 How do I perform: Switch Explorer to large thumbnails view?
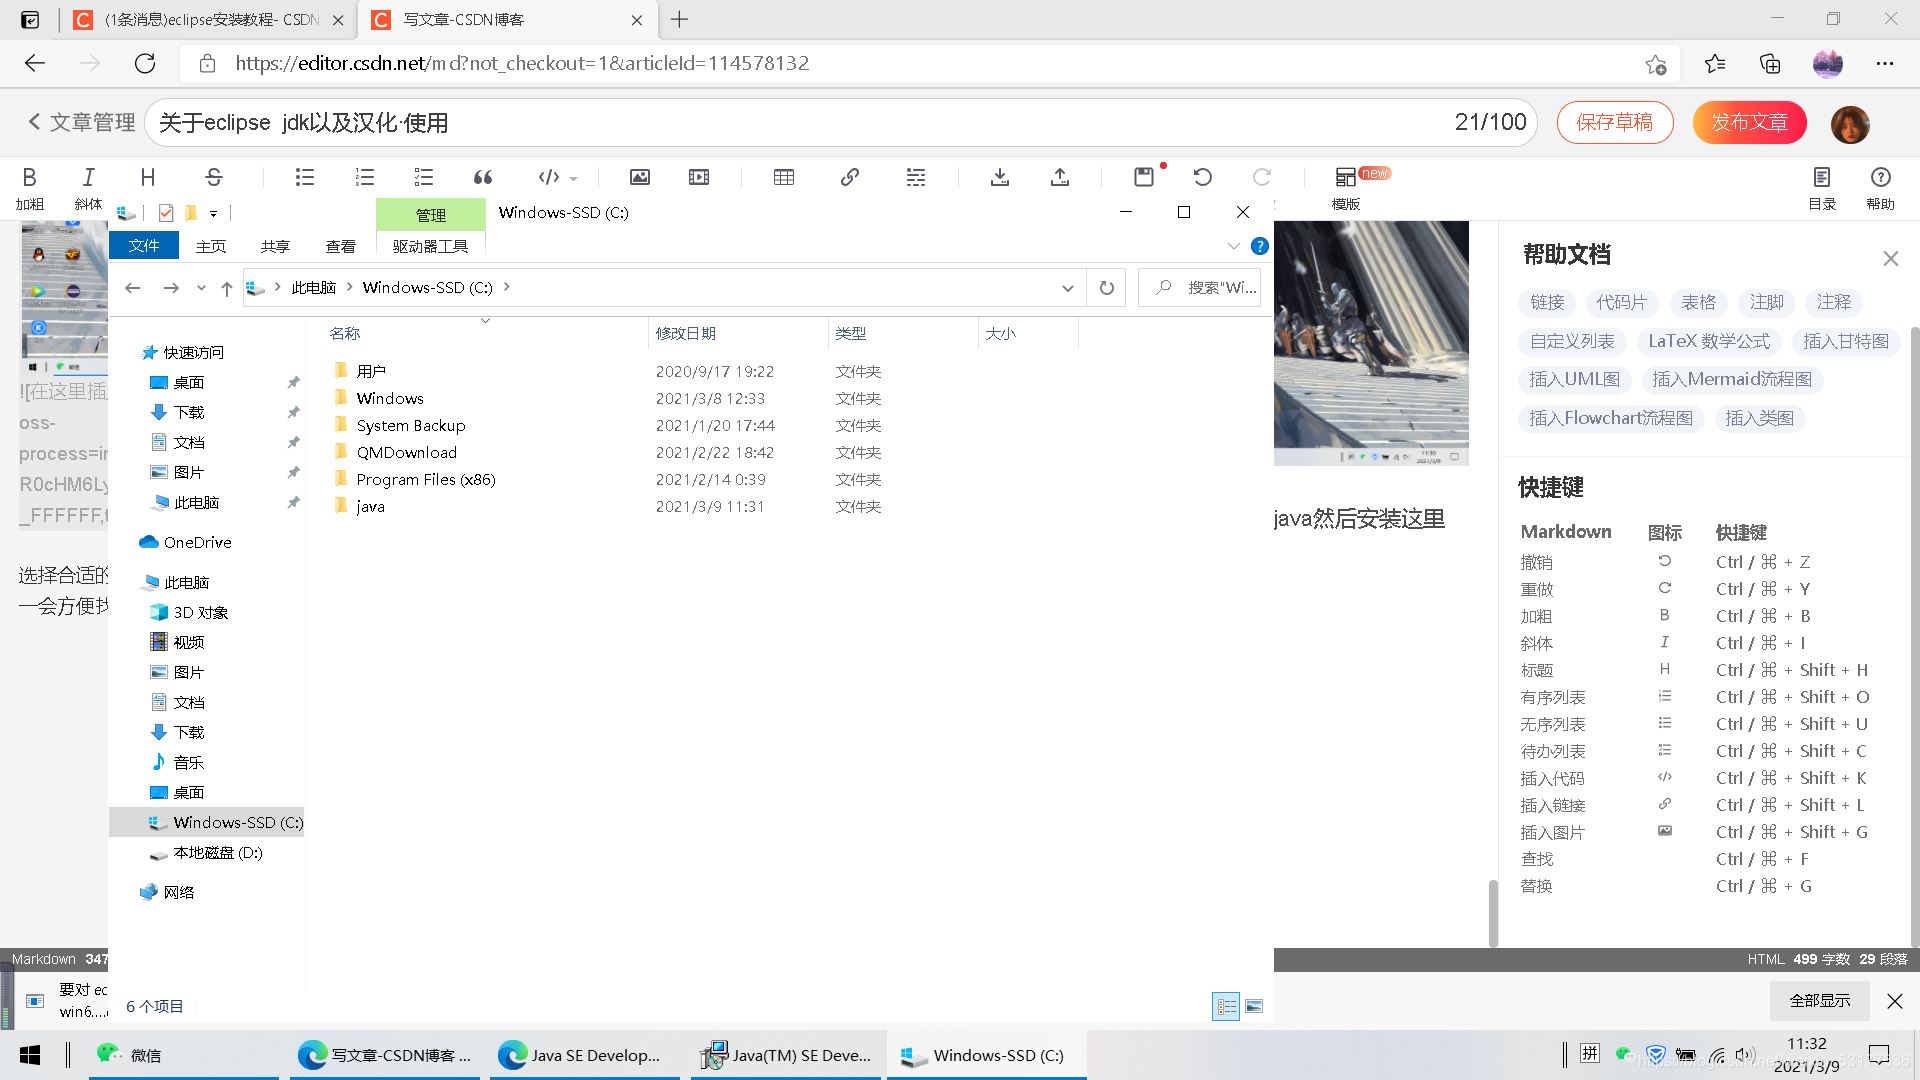(1254, 1006)
